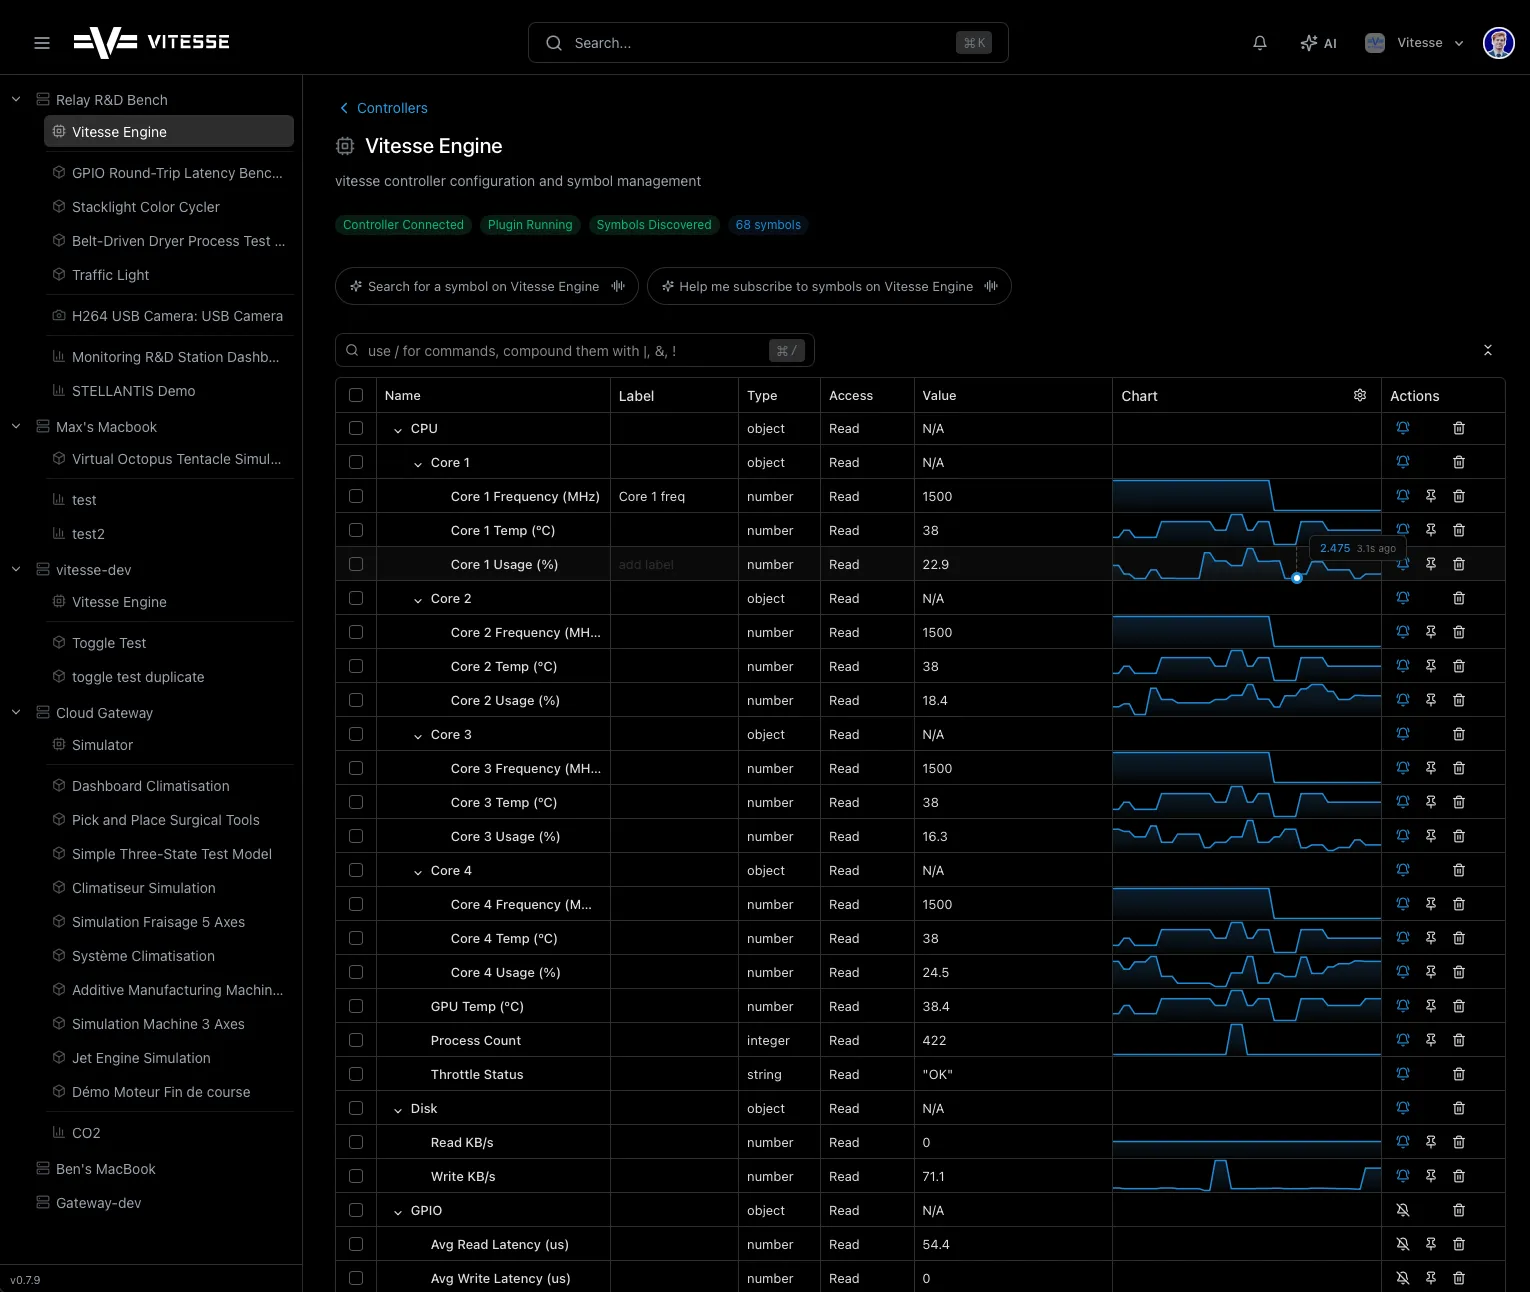Viewport: 1530px width, 1292px height.
Task: Open the hamburger menu
Action: click(x=42, y=43)
